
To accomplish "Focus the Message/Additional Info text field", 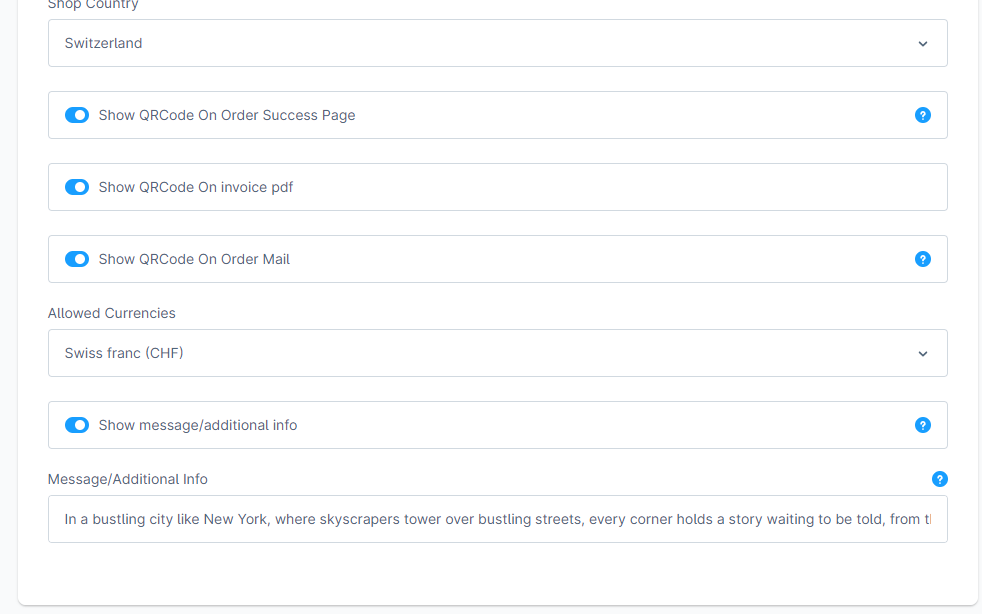I will pos(497,519).
